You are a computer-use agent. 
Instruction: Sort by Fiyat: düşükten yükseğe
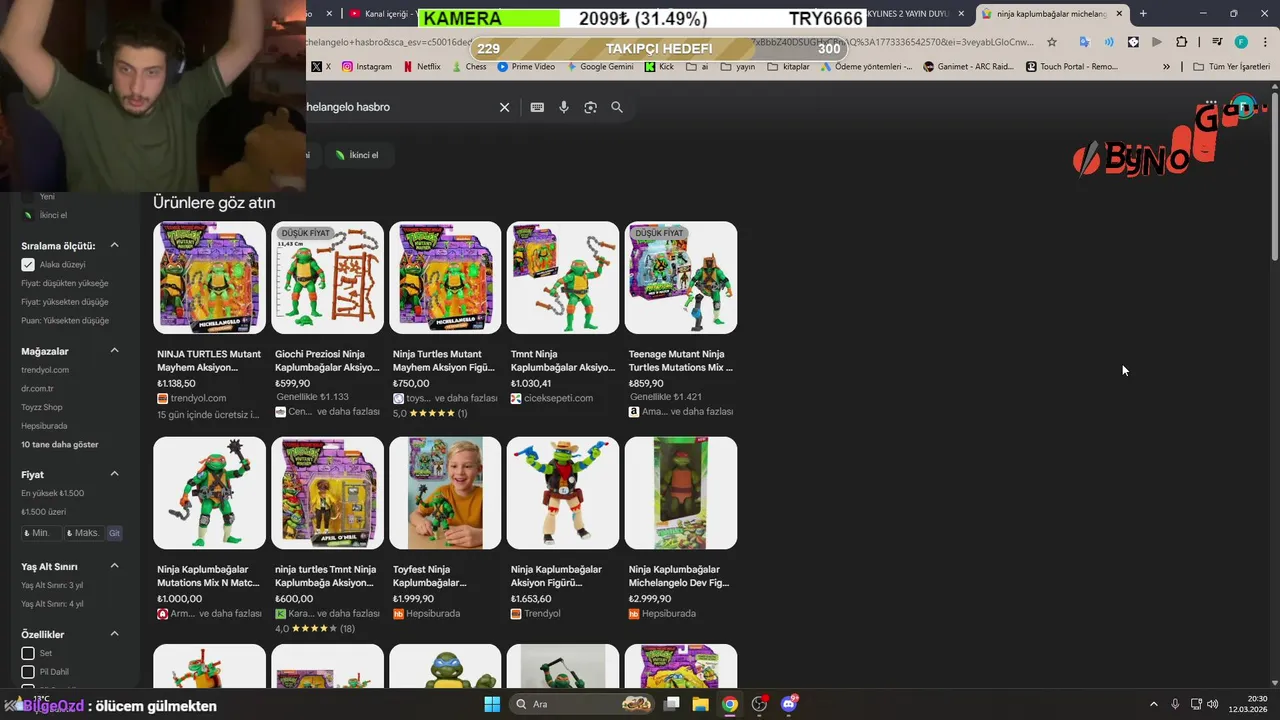tap(65, 283)
